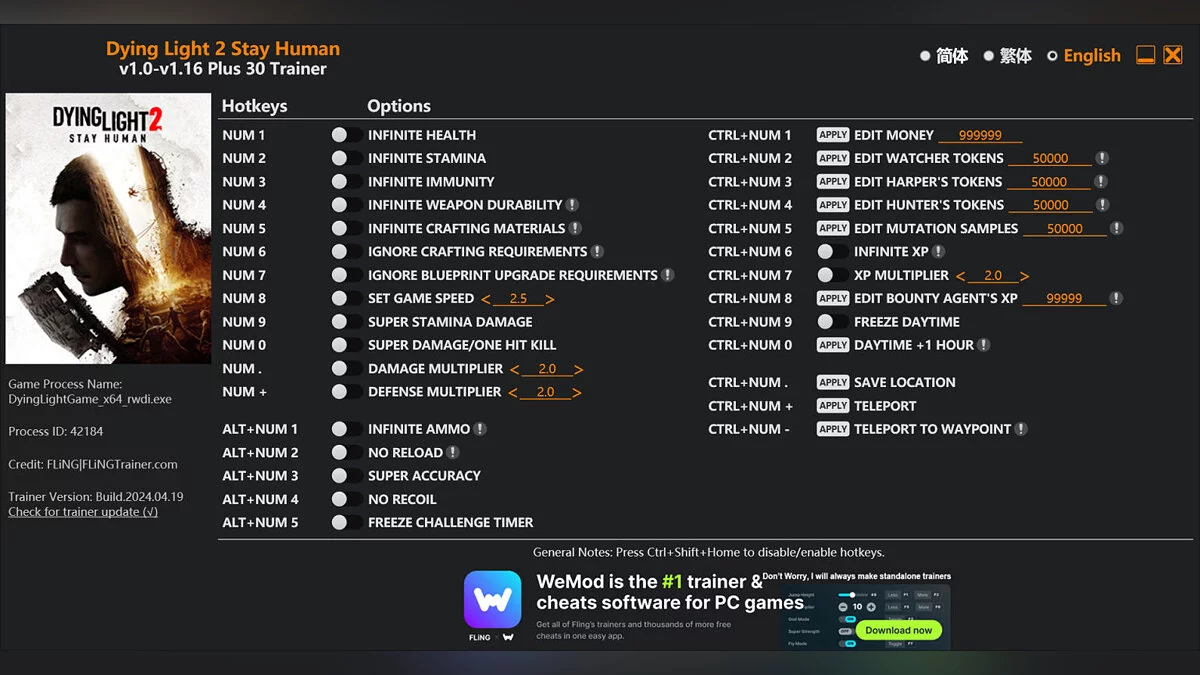Open Check for trainer update link
This screenshot has height=675, width=1200.
pyautogui.click(x=83, y=512)
